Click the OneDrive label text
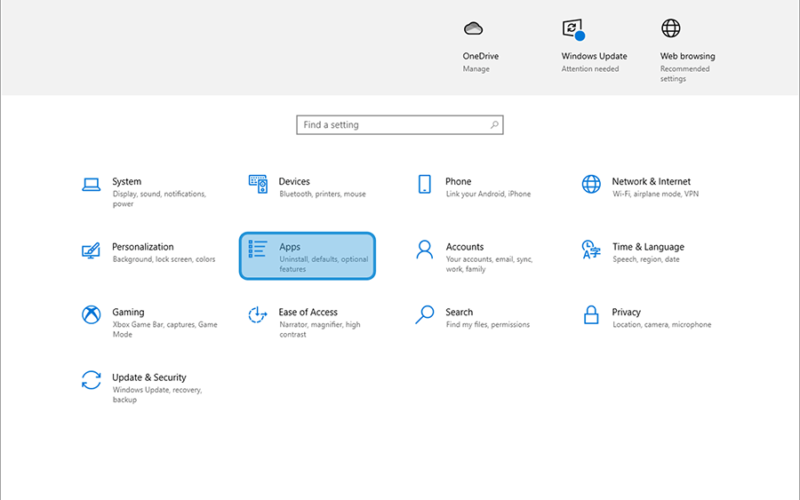Viewport: 800px width, 500px height. tap(481, 56)
